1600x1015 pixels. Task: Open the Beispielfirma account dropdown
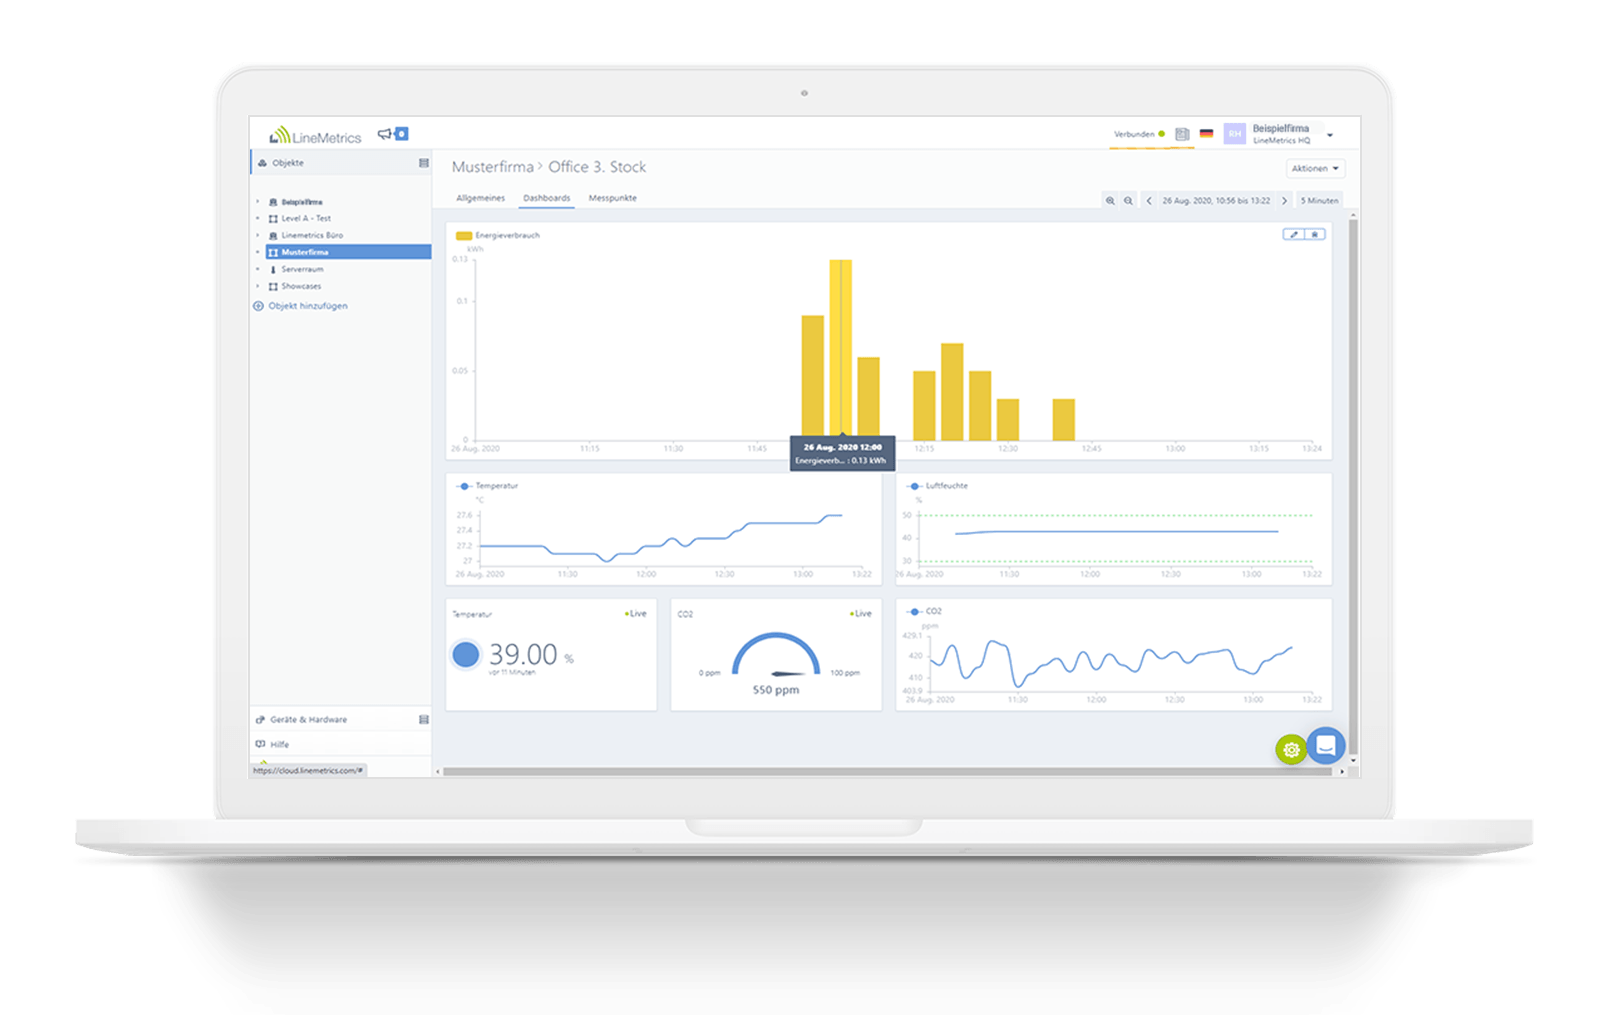(x=1281, y=133)
